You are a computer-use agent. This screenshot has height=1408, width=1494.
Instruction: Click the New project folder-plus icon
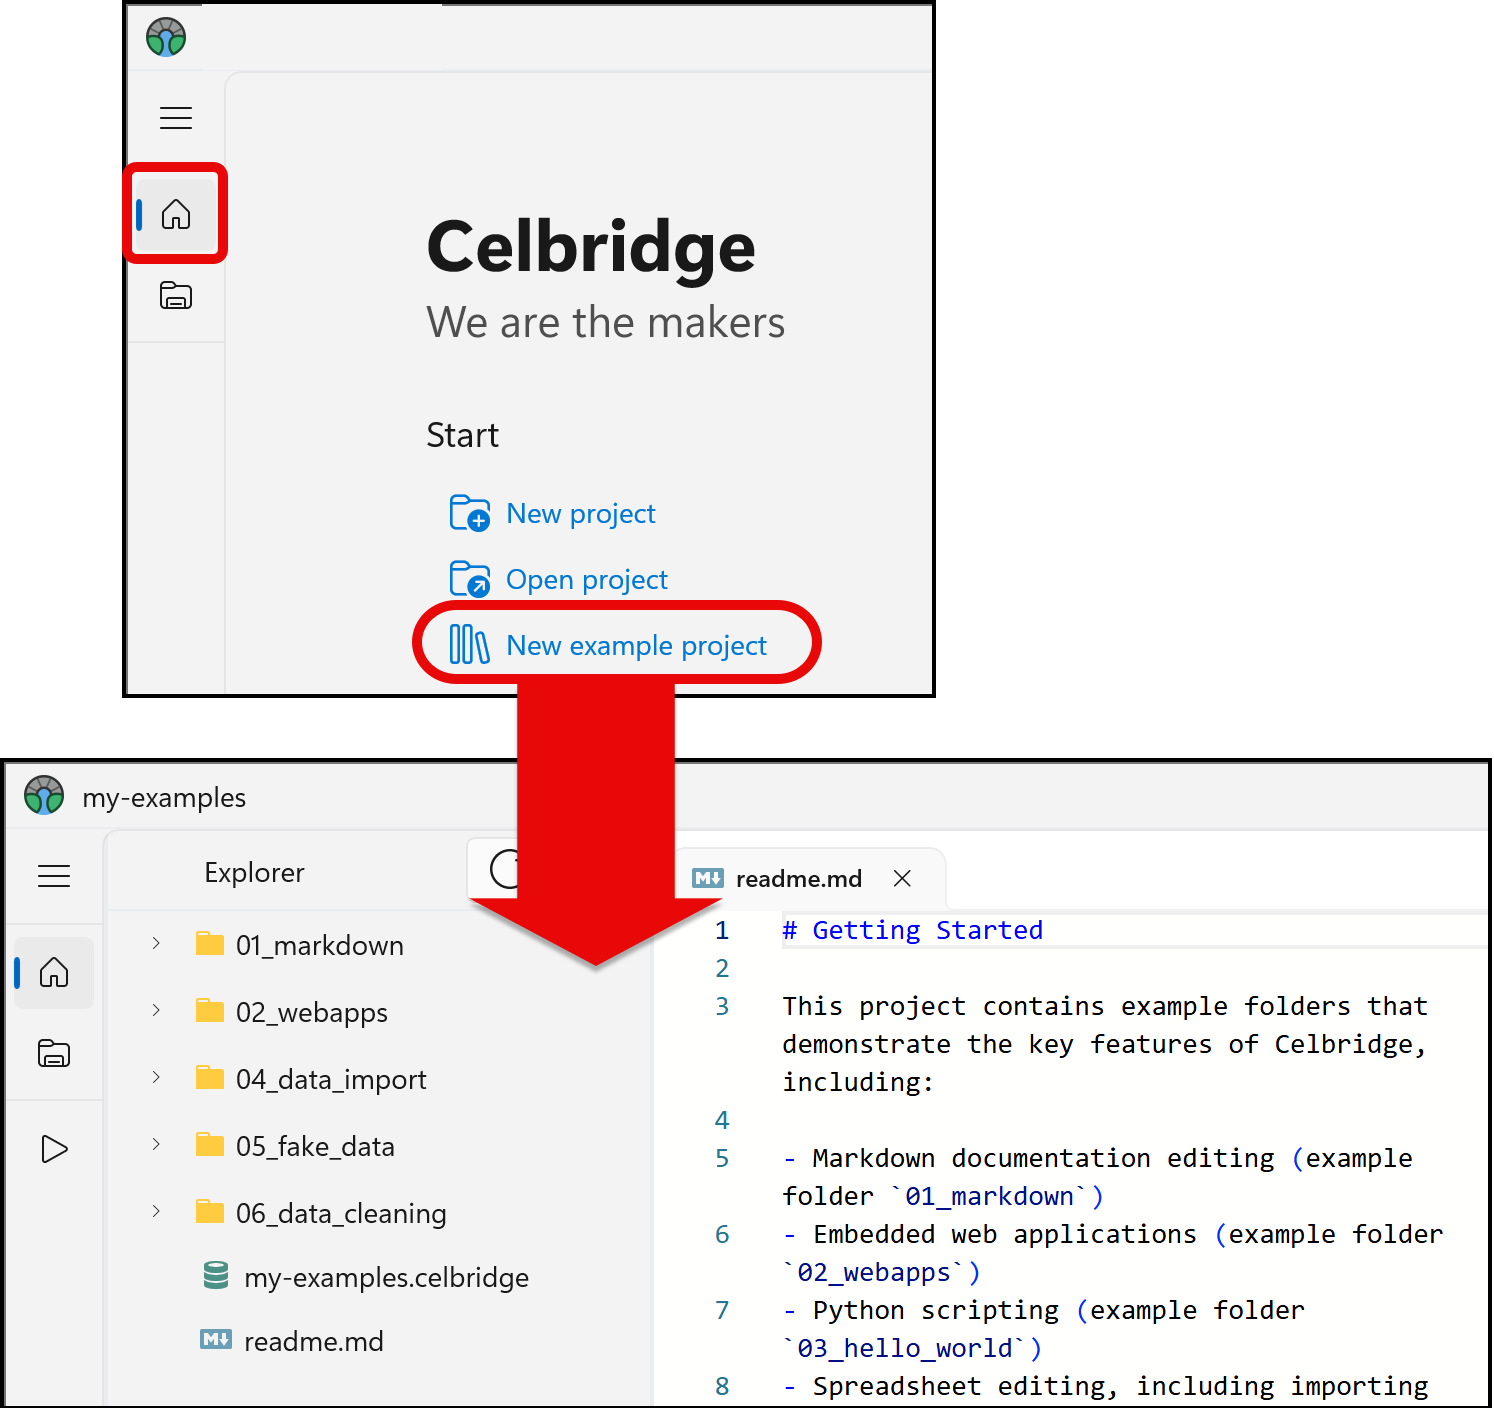click(x=470, y=512)
